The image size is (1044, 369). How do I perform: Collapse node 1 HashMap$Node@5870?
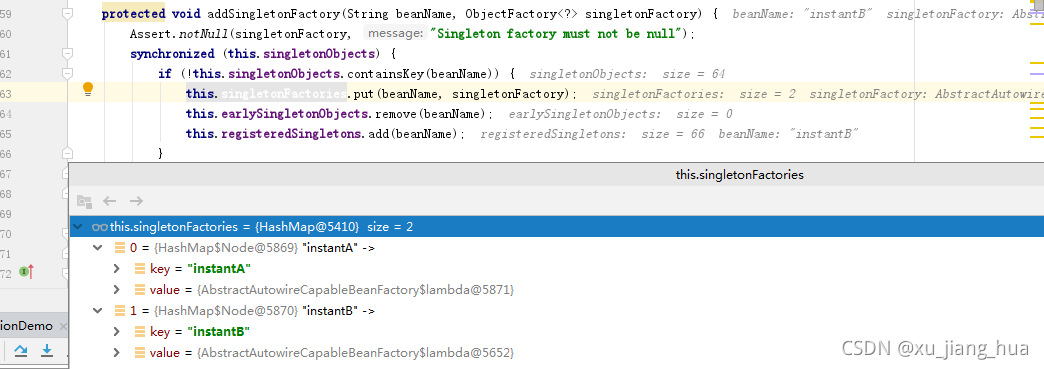[99, 310]
